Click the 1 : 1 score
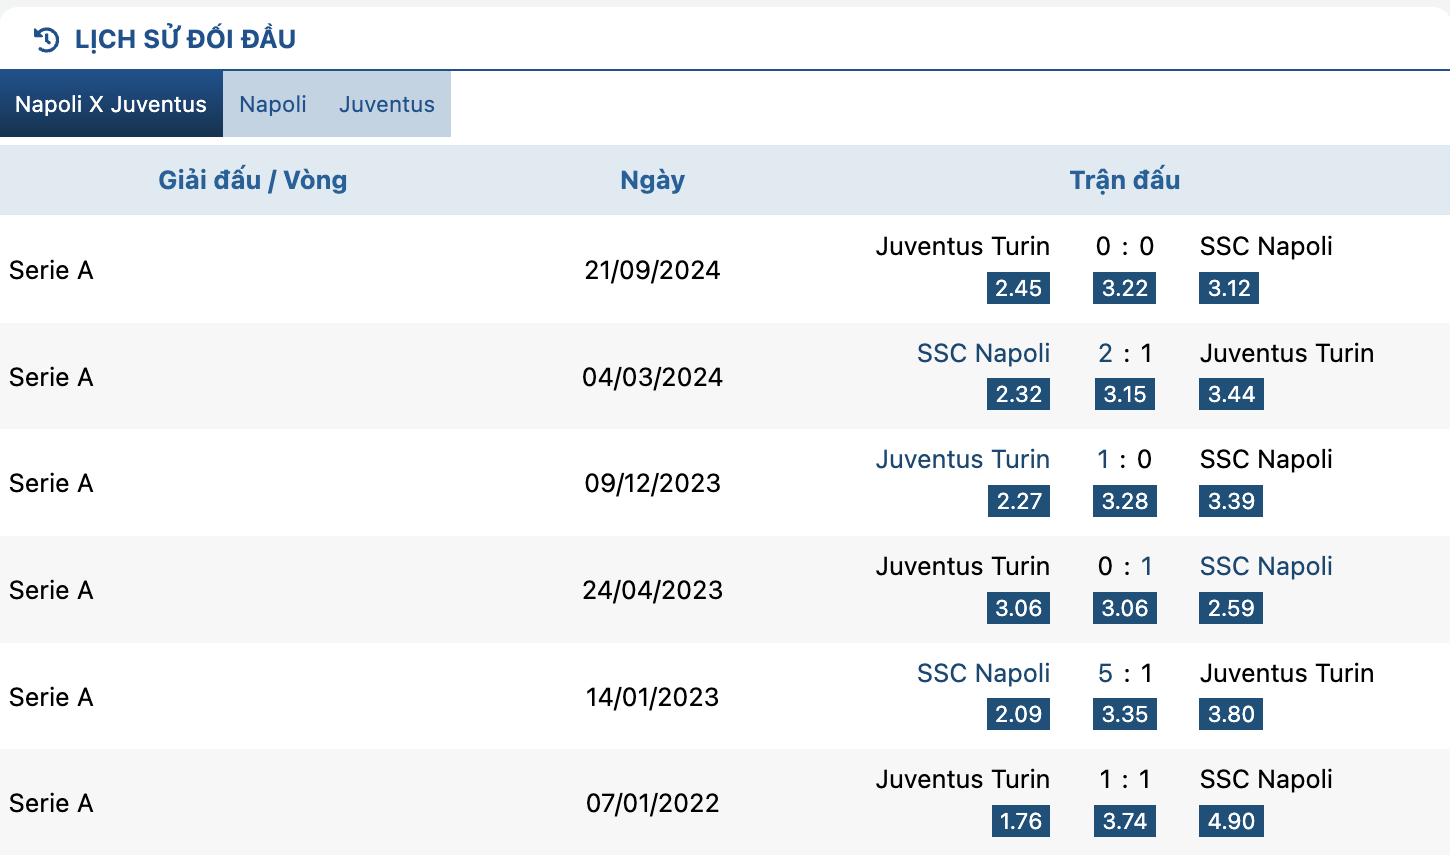This screenshot has height=862, width=1450. coord(1125,779)
